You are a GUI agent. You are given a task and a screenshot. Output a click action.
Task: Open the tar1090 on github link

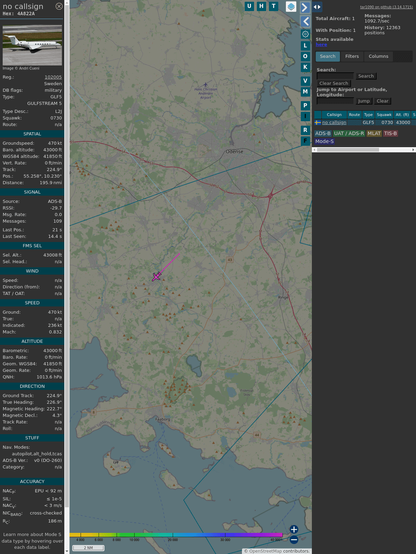pyautogui.click(x=386, y=7)
